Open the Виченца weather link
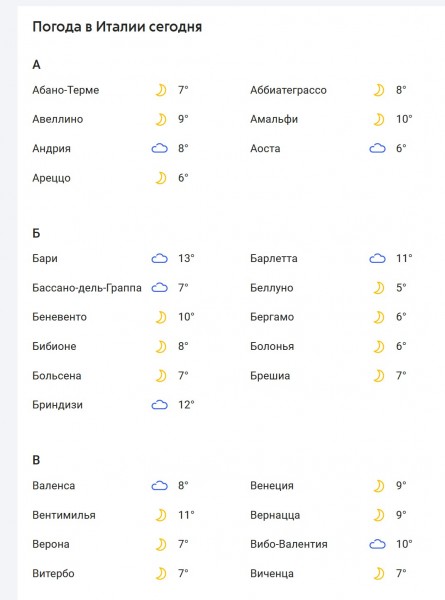 point(272,574)
